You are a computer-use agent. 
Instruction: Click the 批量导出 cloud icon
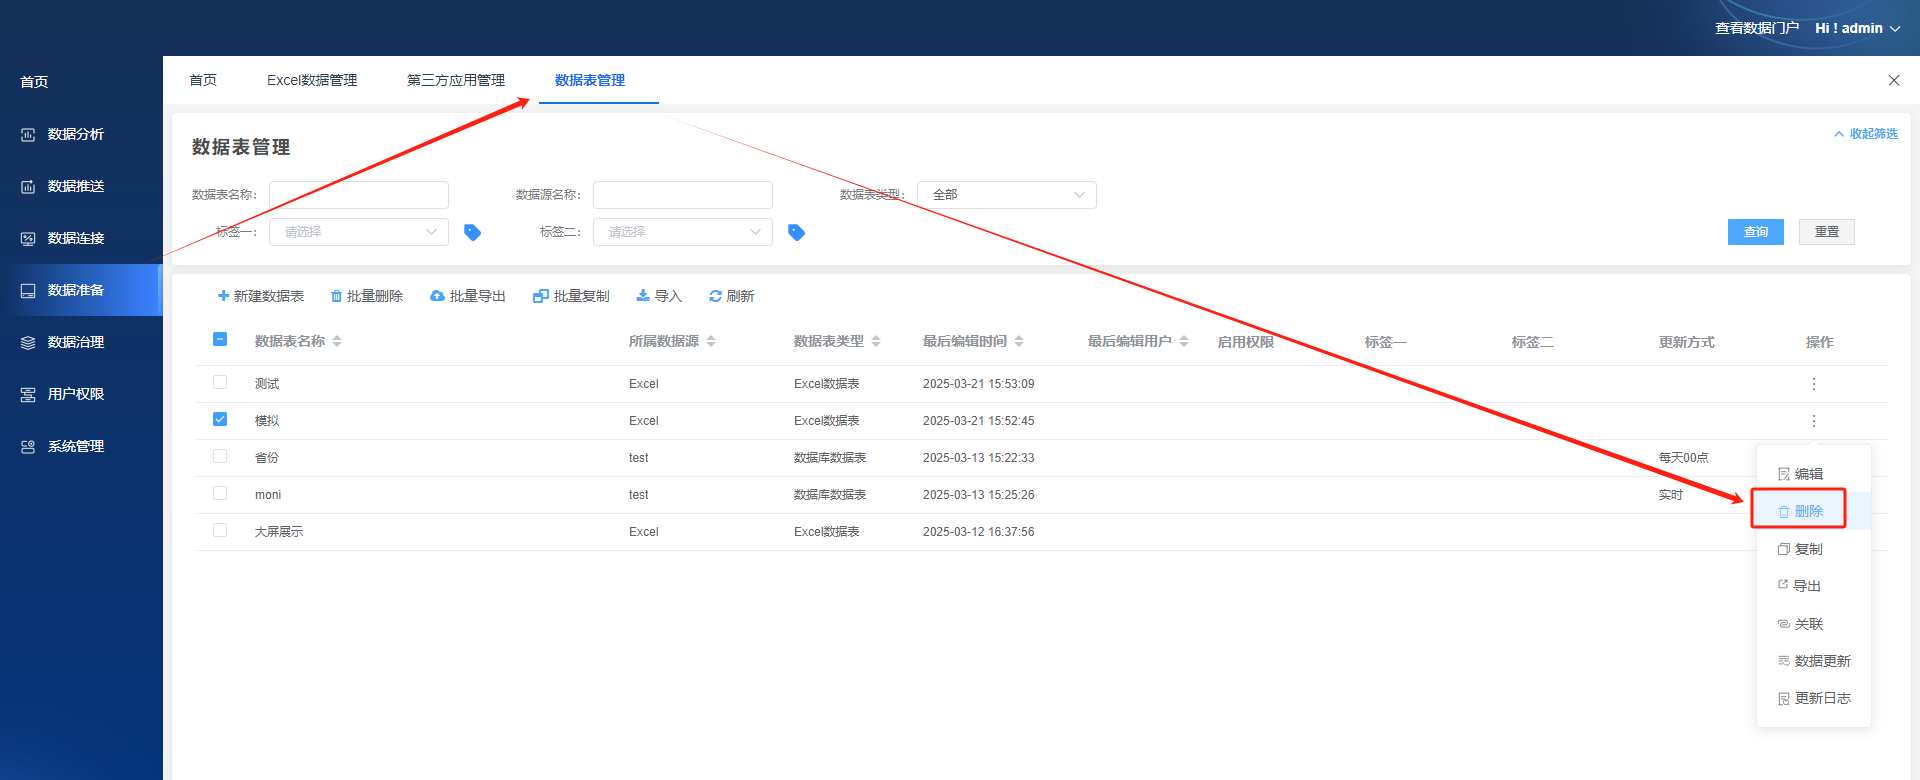point(437,296)
